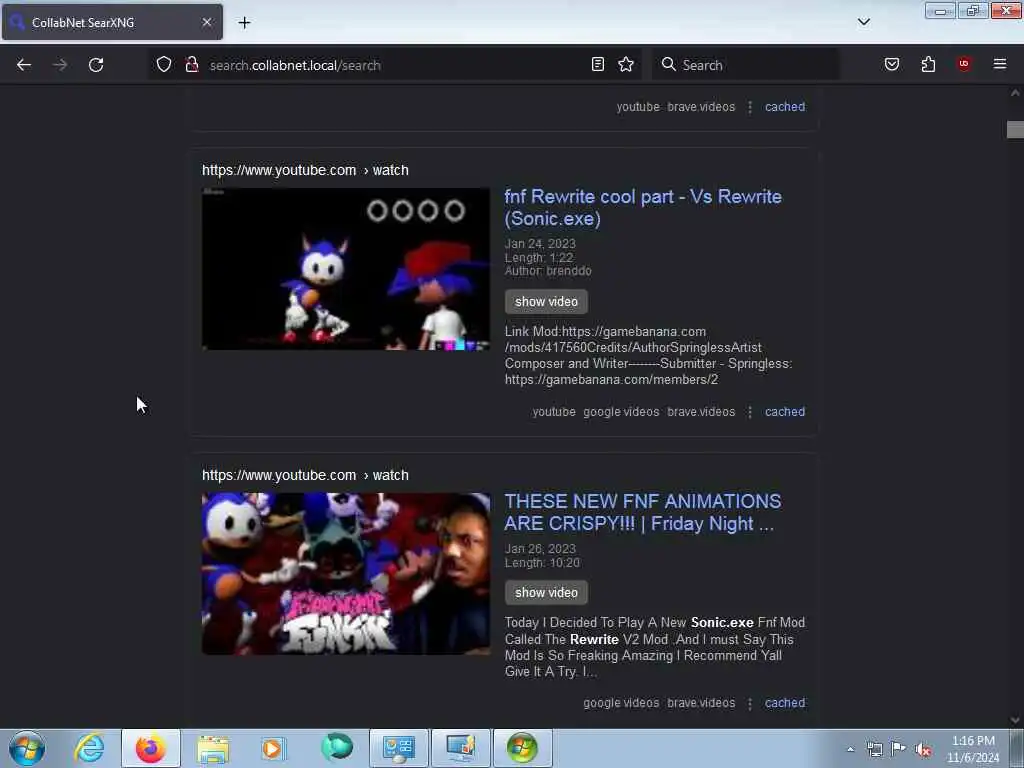Open the tracking protection shield icon
The width and height of the screenshot is (1024, 768).
coord(164,64)
